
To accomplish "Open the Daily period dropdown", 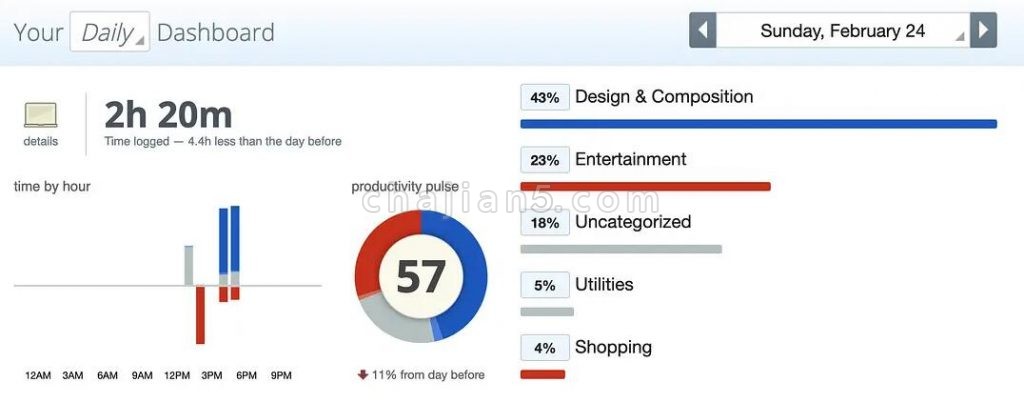I will [109, 32].
